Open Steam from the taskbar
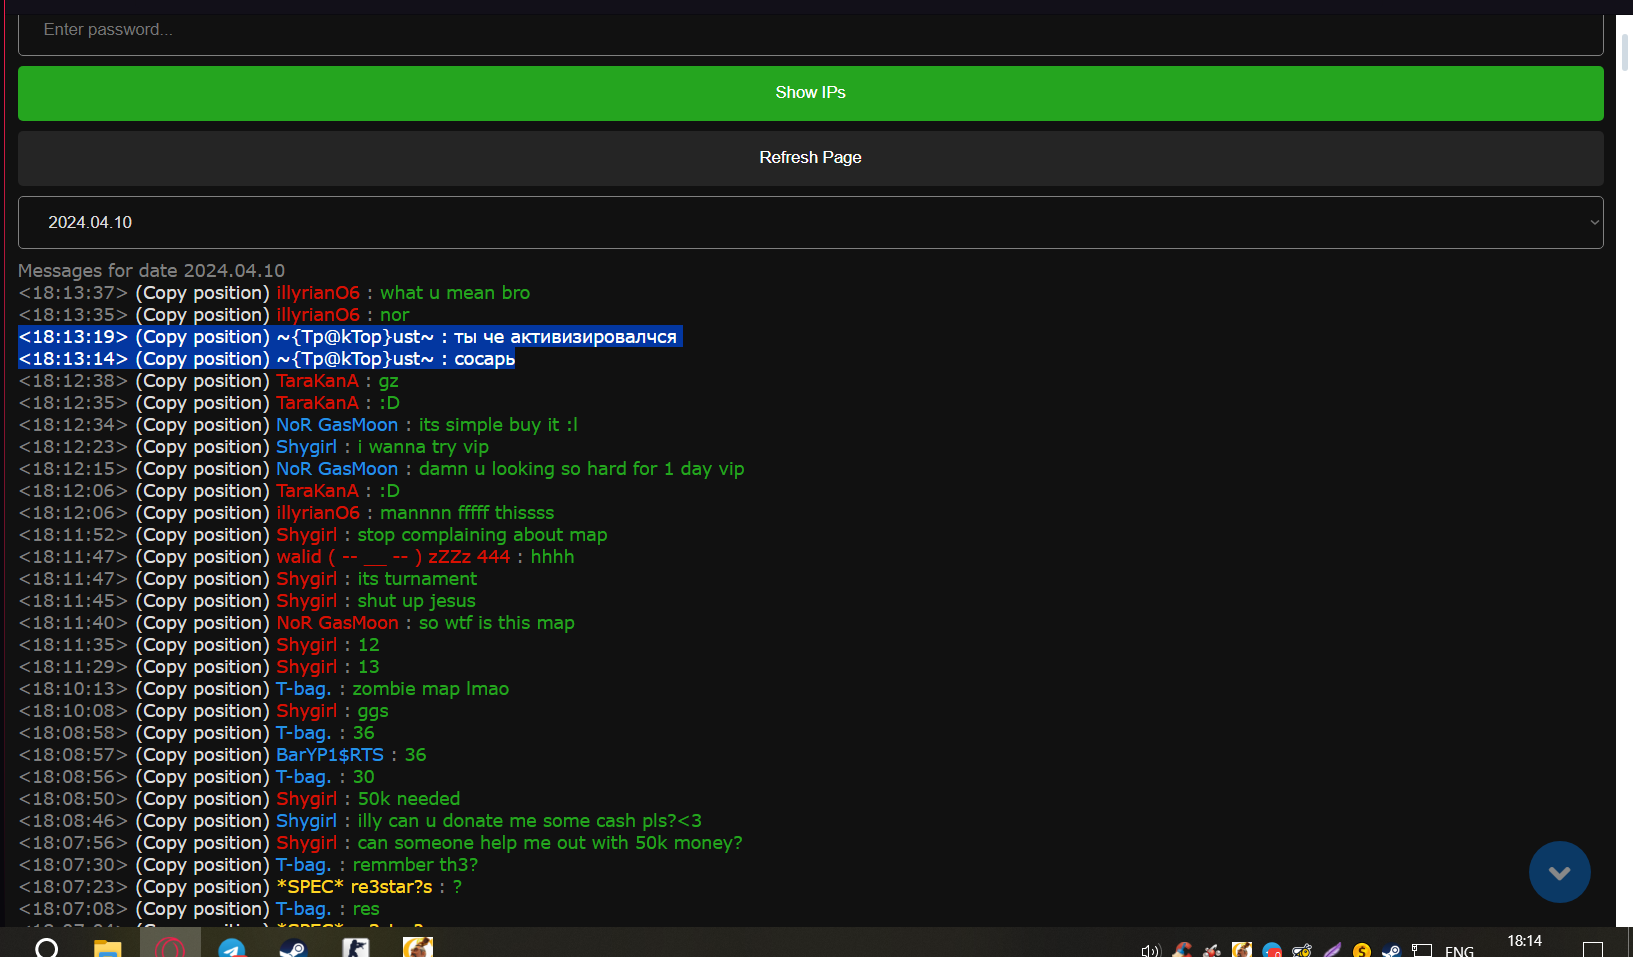 (293, 948)
